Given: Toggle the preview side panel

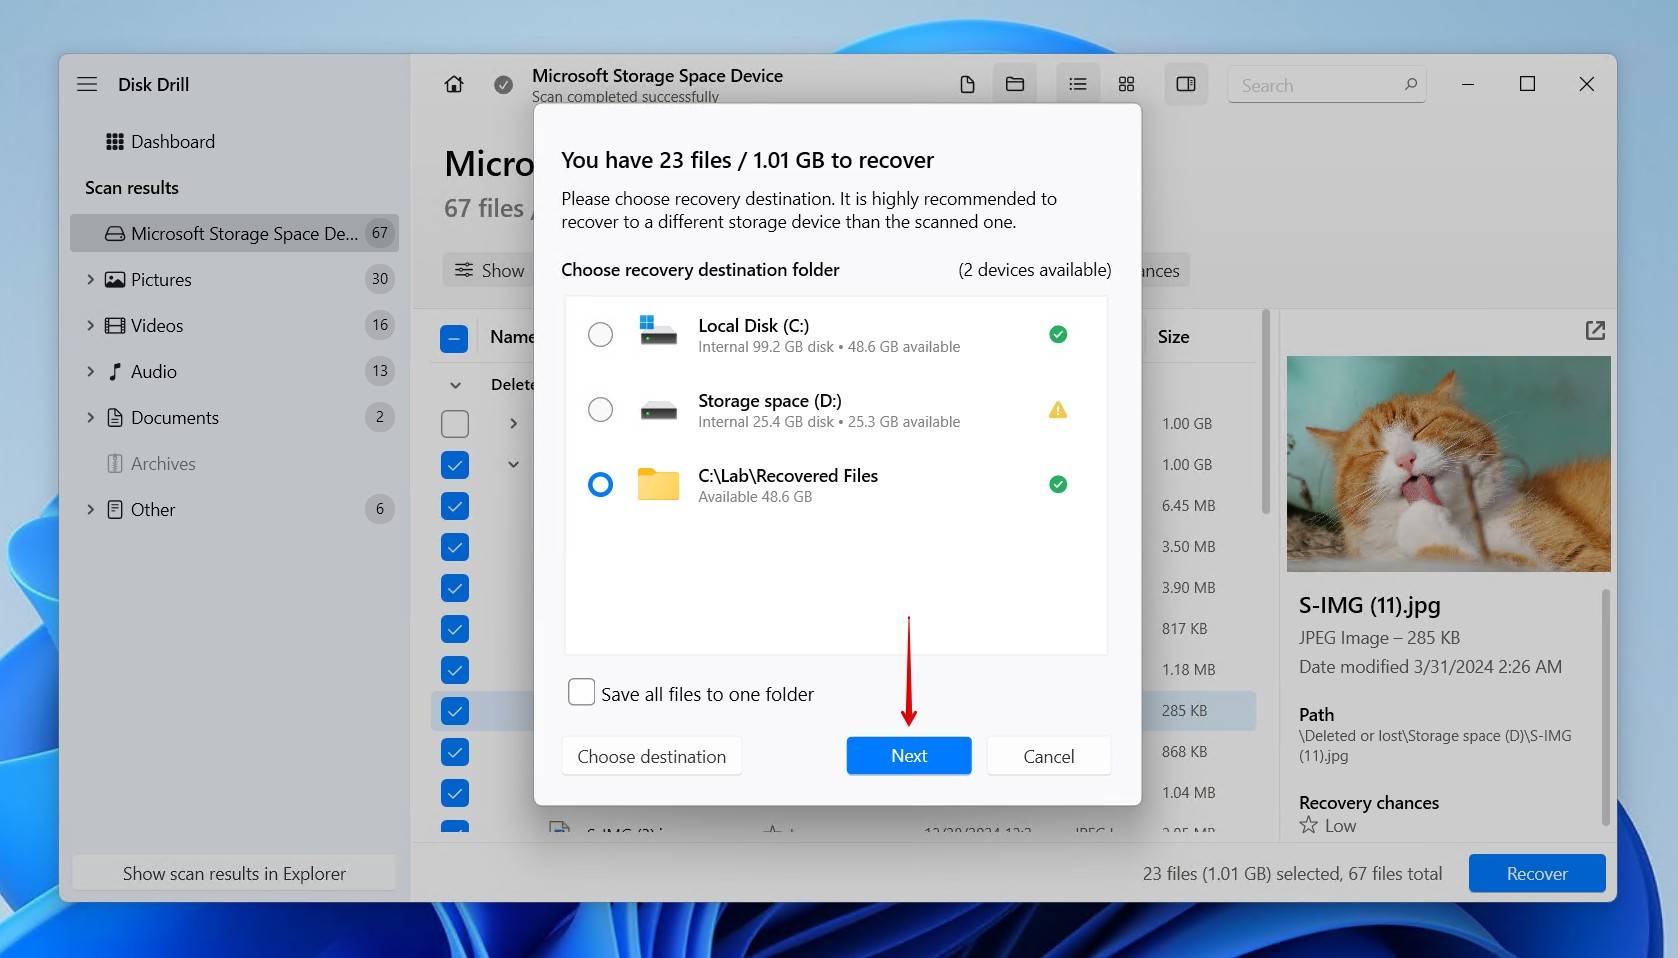Looking at the screenshot, I should tap(1185, 84).
